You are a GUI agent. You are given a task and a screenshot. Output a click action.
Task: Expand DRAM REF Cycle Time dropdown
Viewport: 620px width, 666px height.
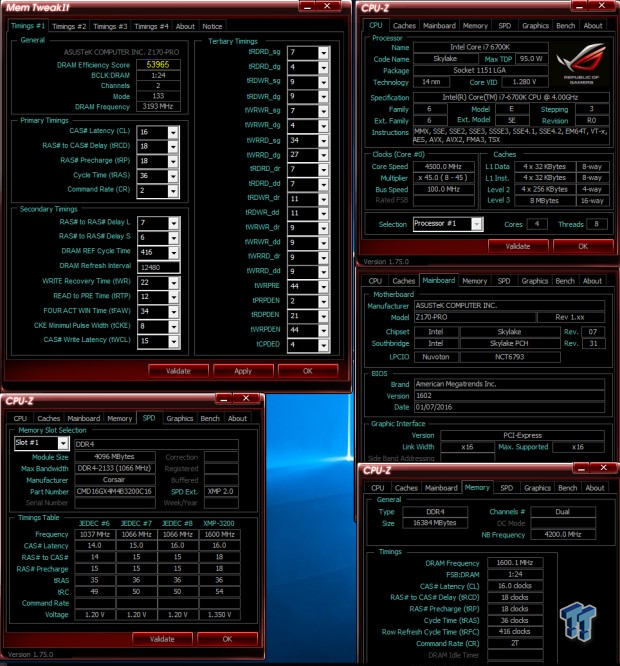(174, 253)
